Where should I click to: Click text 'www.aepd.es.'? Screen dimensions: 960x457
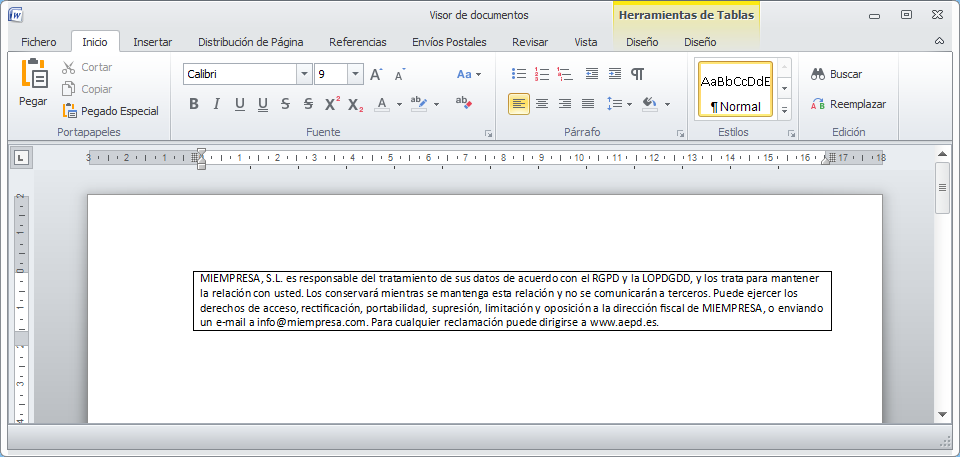pyautogui.click(x=624, y=322)
